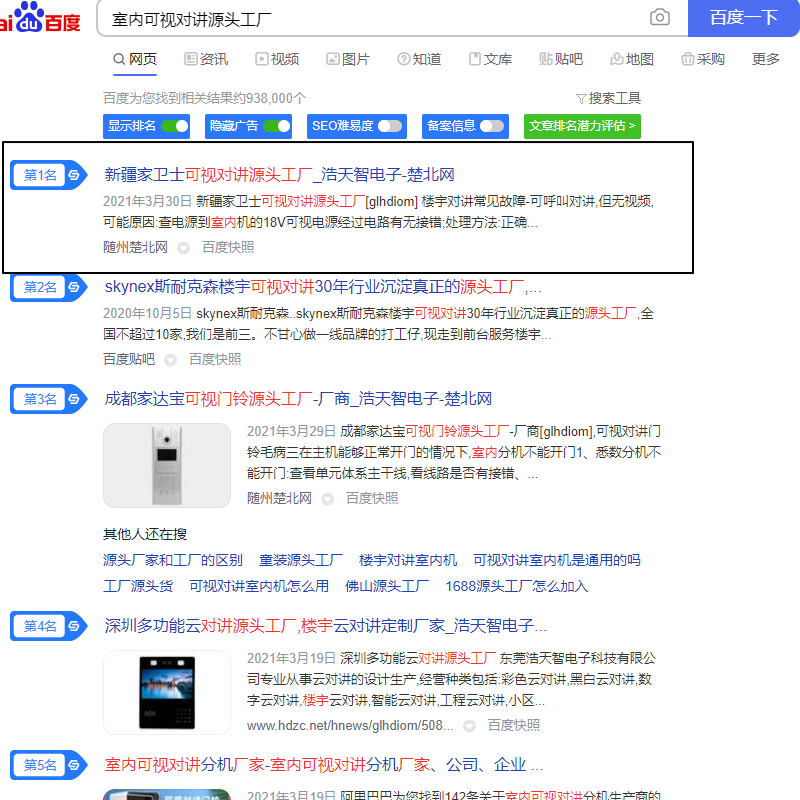The image size is (800, 800).
Task: Click the 随州楚北网 source under result 1
Action: [x=136, y=247]
